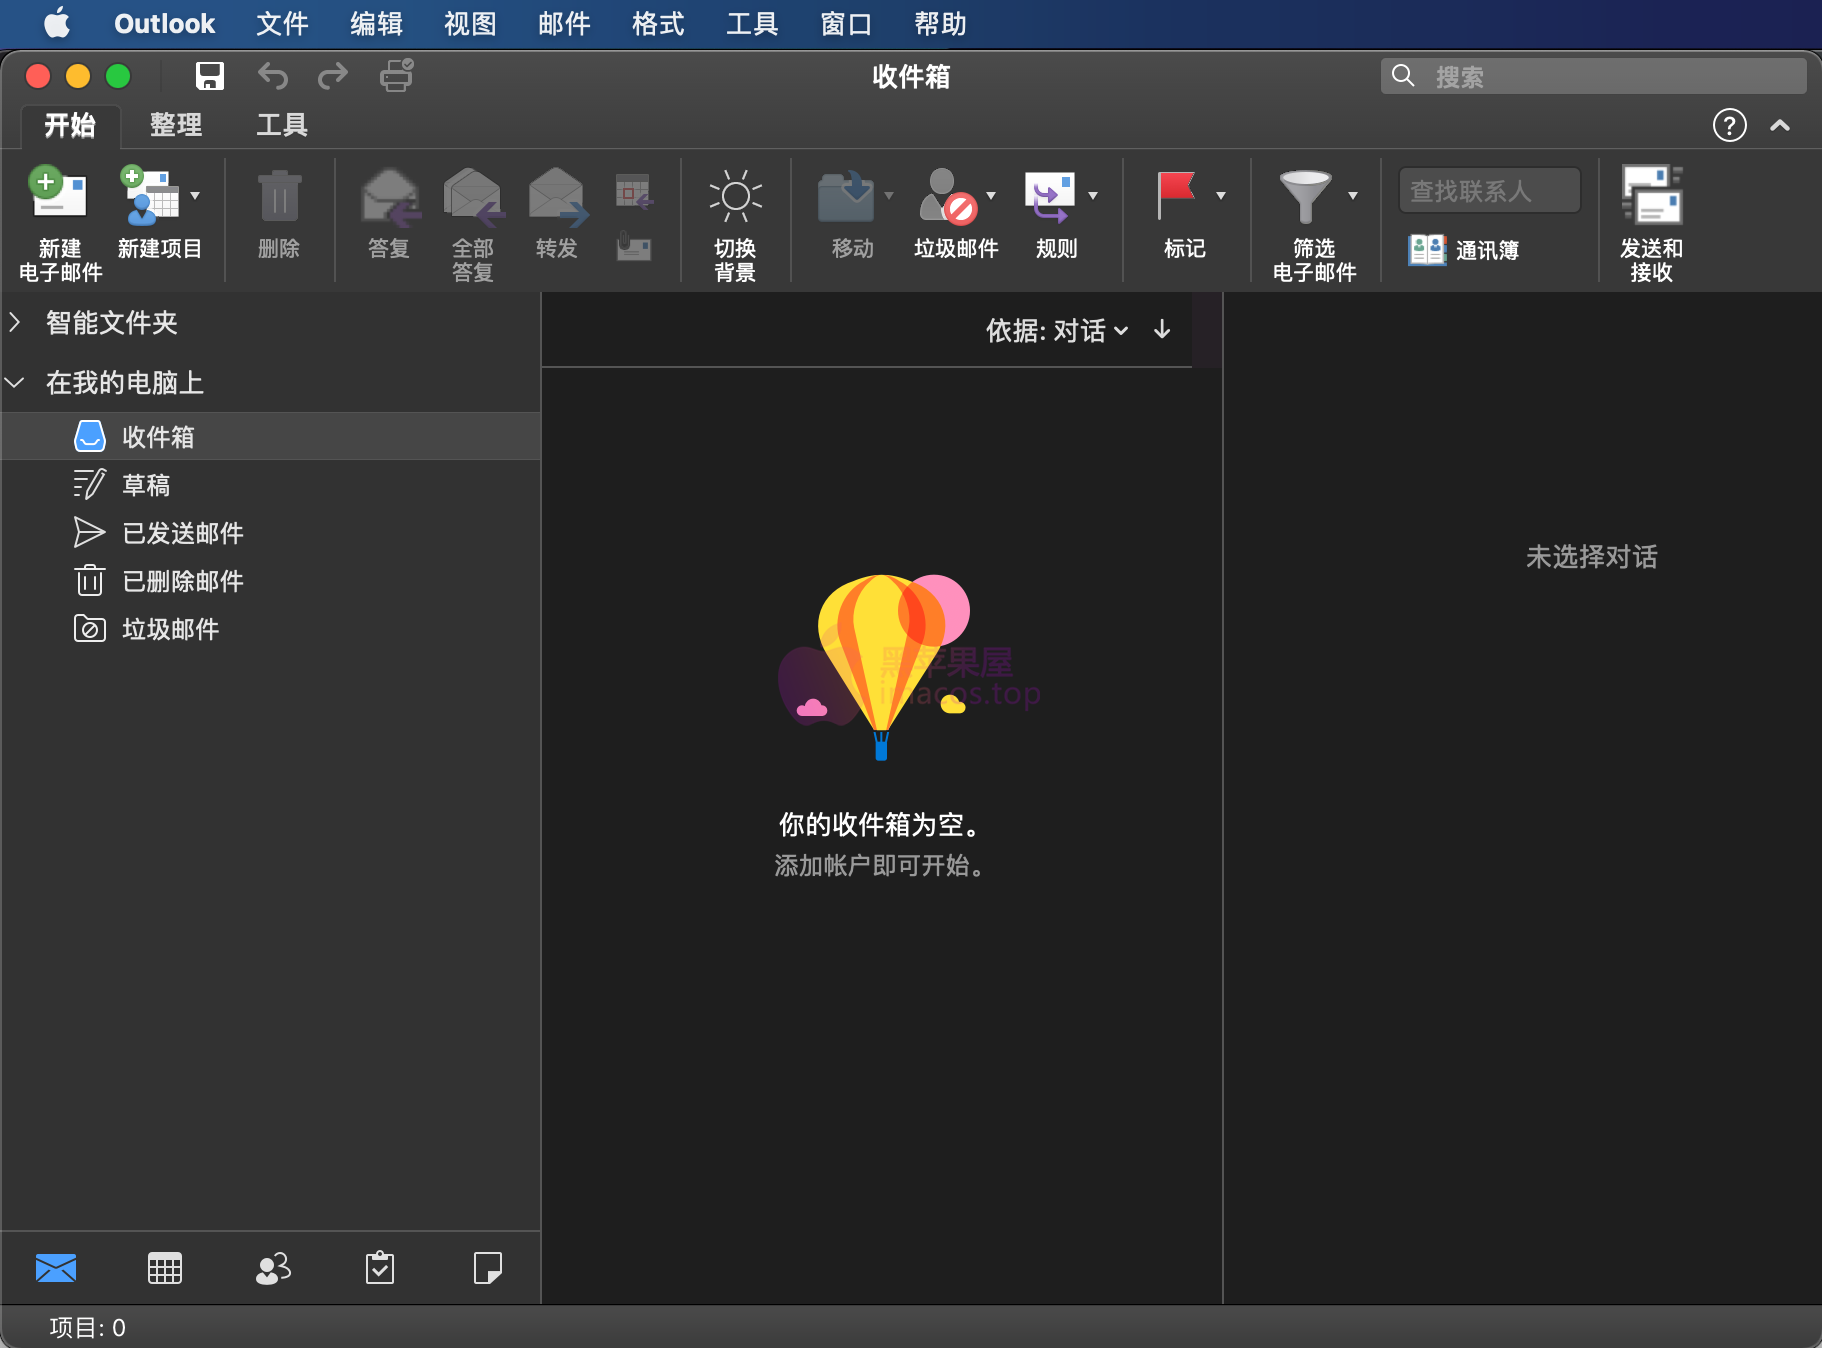Open the Junk Mail (垃圾邮件) ribbon dropdown arrow

click(991, 196)
